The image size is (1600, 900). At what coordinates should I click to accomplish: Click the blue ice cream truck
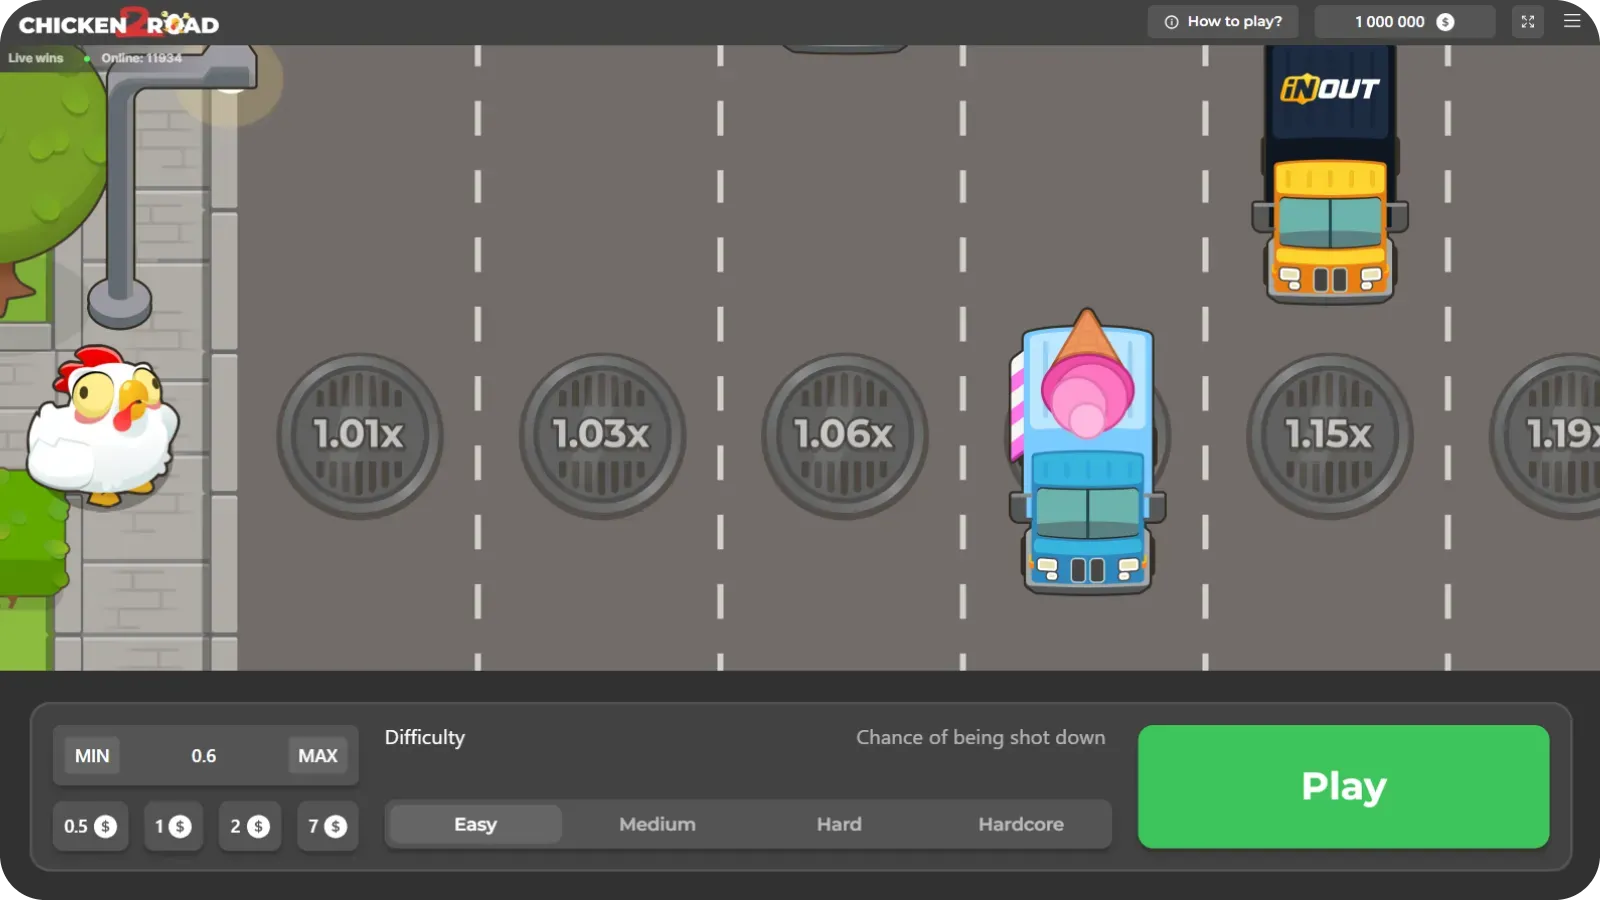point(1087,452)
